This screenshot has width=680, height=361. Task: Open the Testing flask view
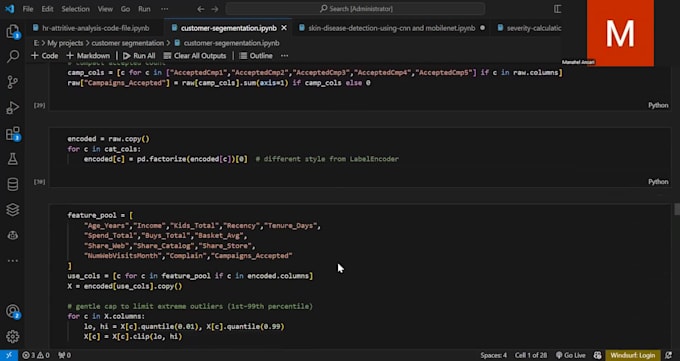(13, 159)
